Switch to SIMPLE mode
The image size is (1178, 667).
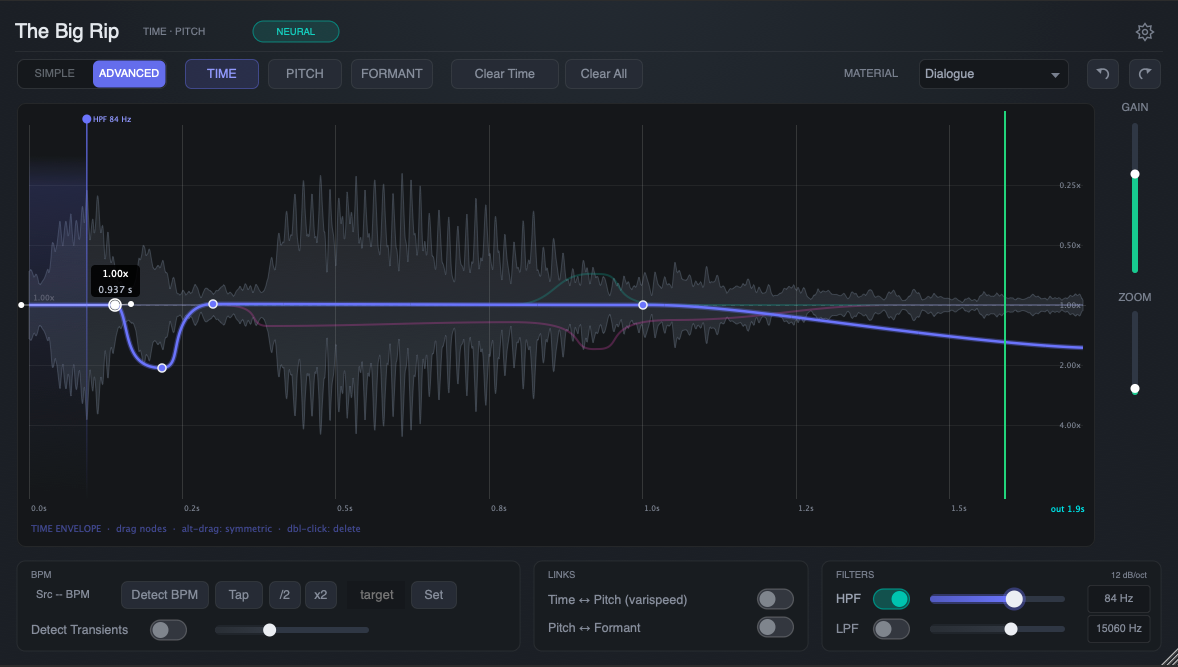click(x=55, y=74)
